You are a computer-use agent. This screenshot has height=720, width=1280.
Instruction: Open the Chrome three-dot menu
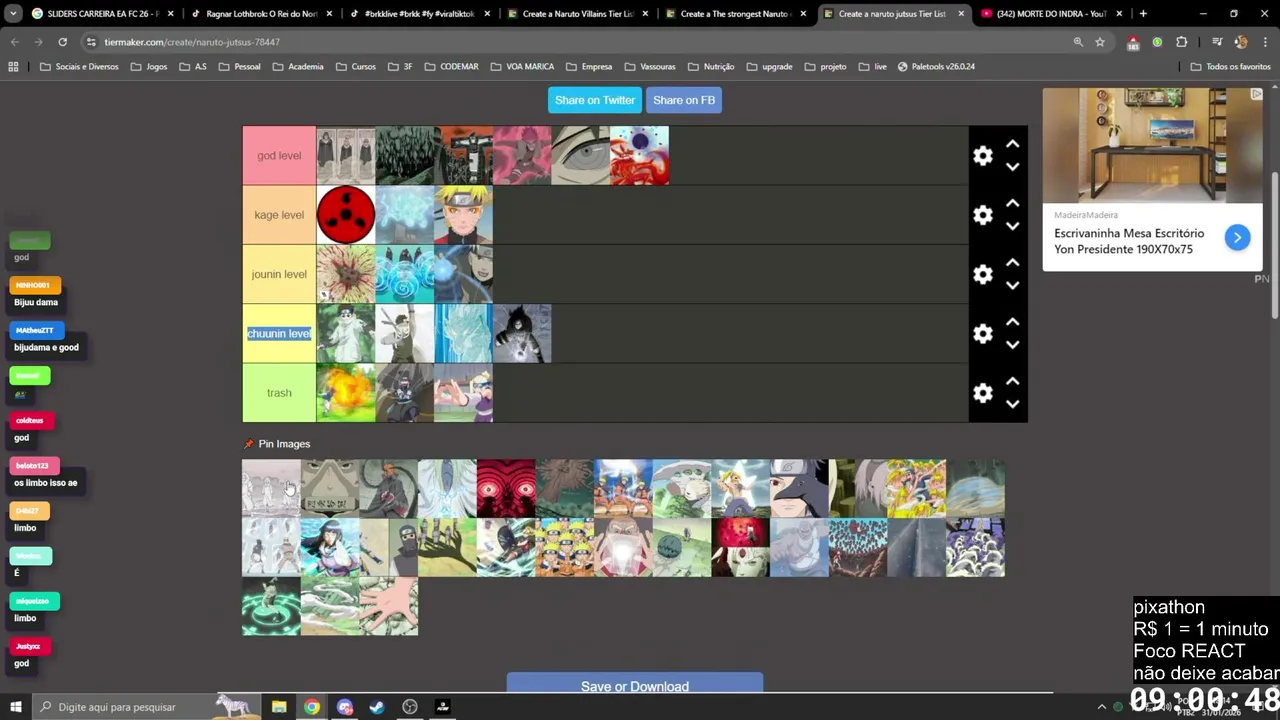coord(1264,42)
